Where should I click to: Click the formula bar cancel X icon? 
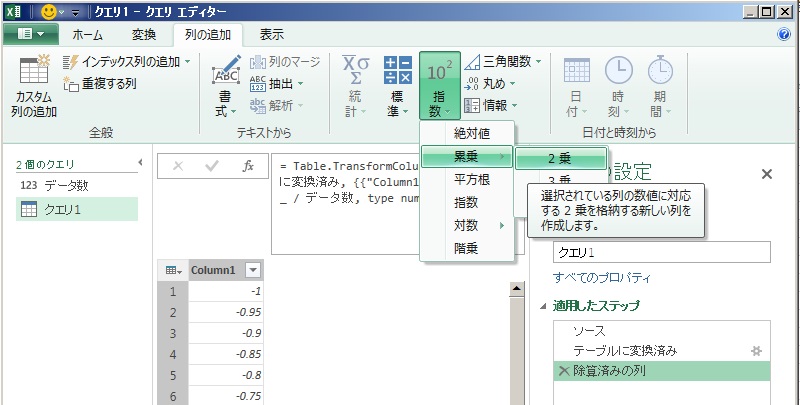coord(178,166)
